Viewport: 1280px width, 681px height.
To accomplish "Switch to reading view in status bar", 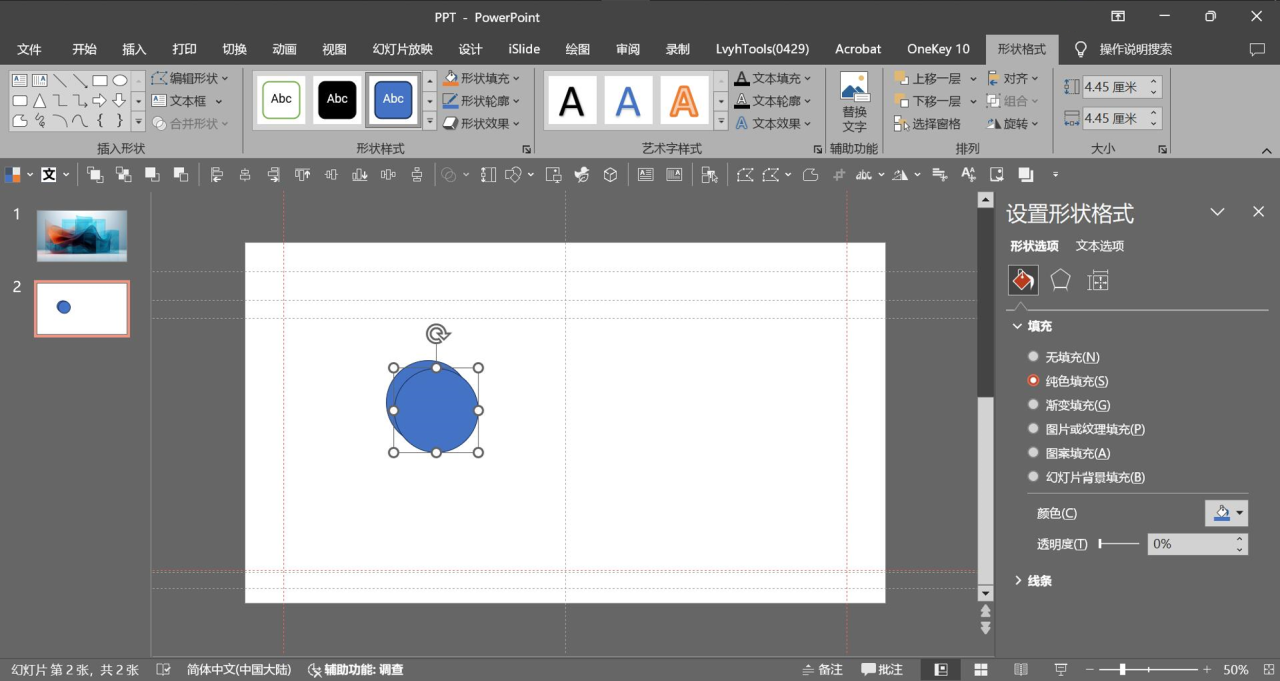I will 1021,669.
